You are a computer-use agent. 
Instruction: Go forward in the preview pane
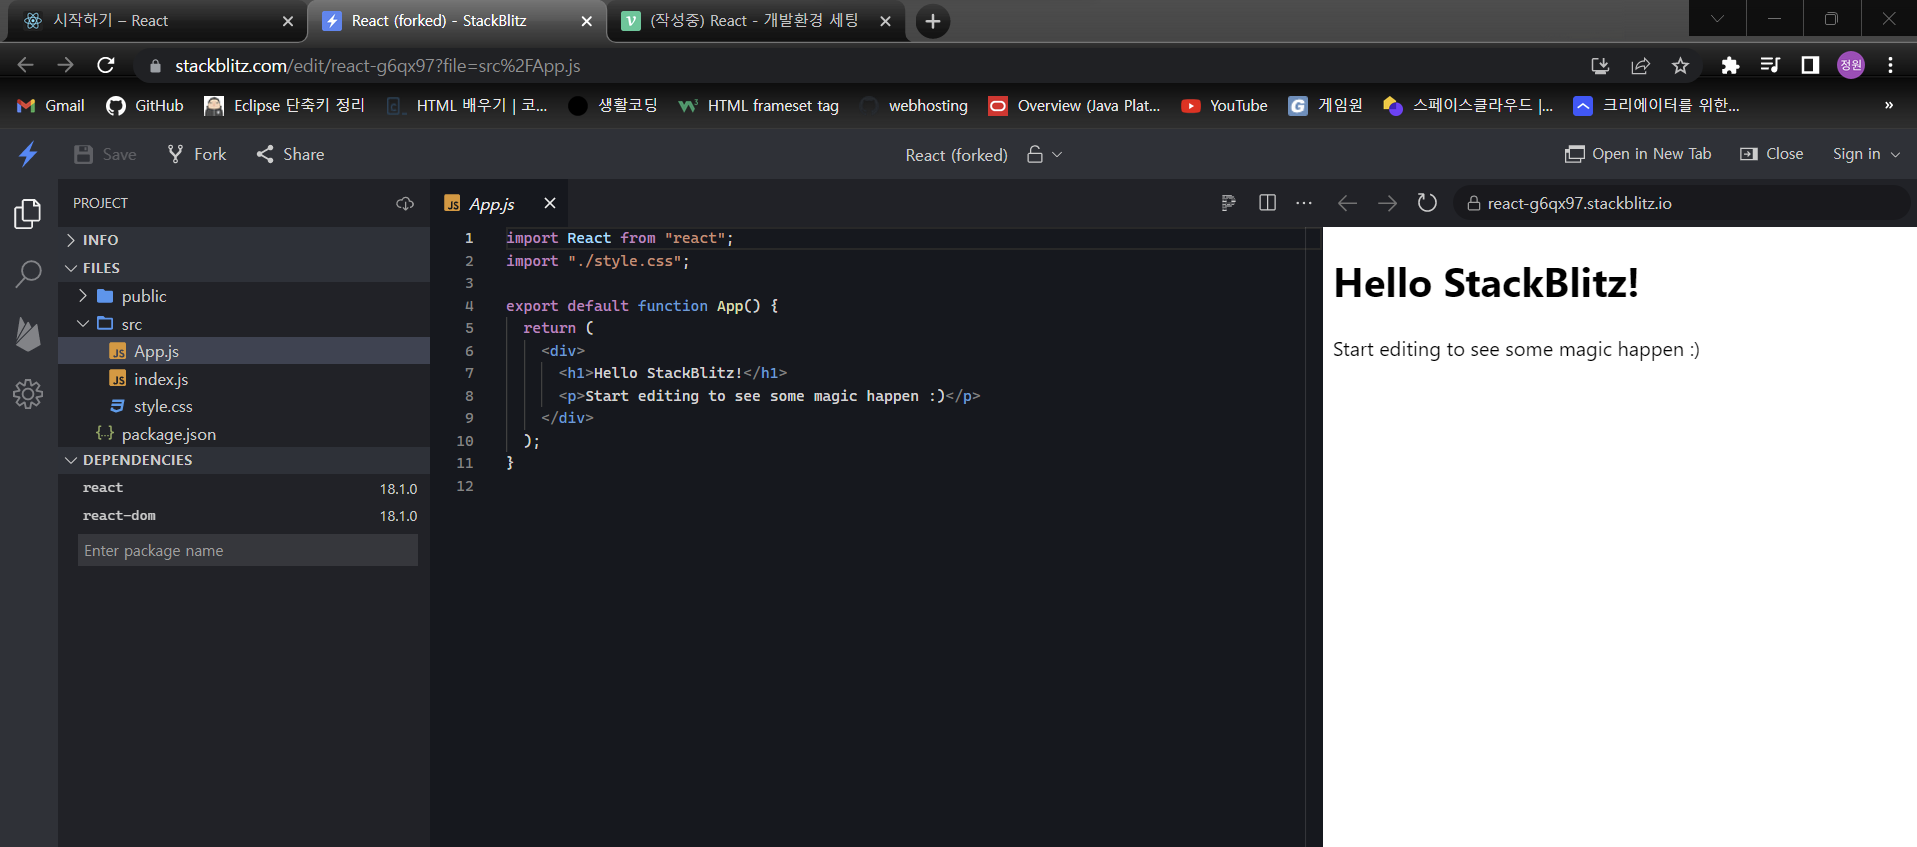pyautogui.click(x=1387, y=203)
